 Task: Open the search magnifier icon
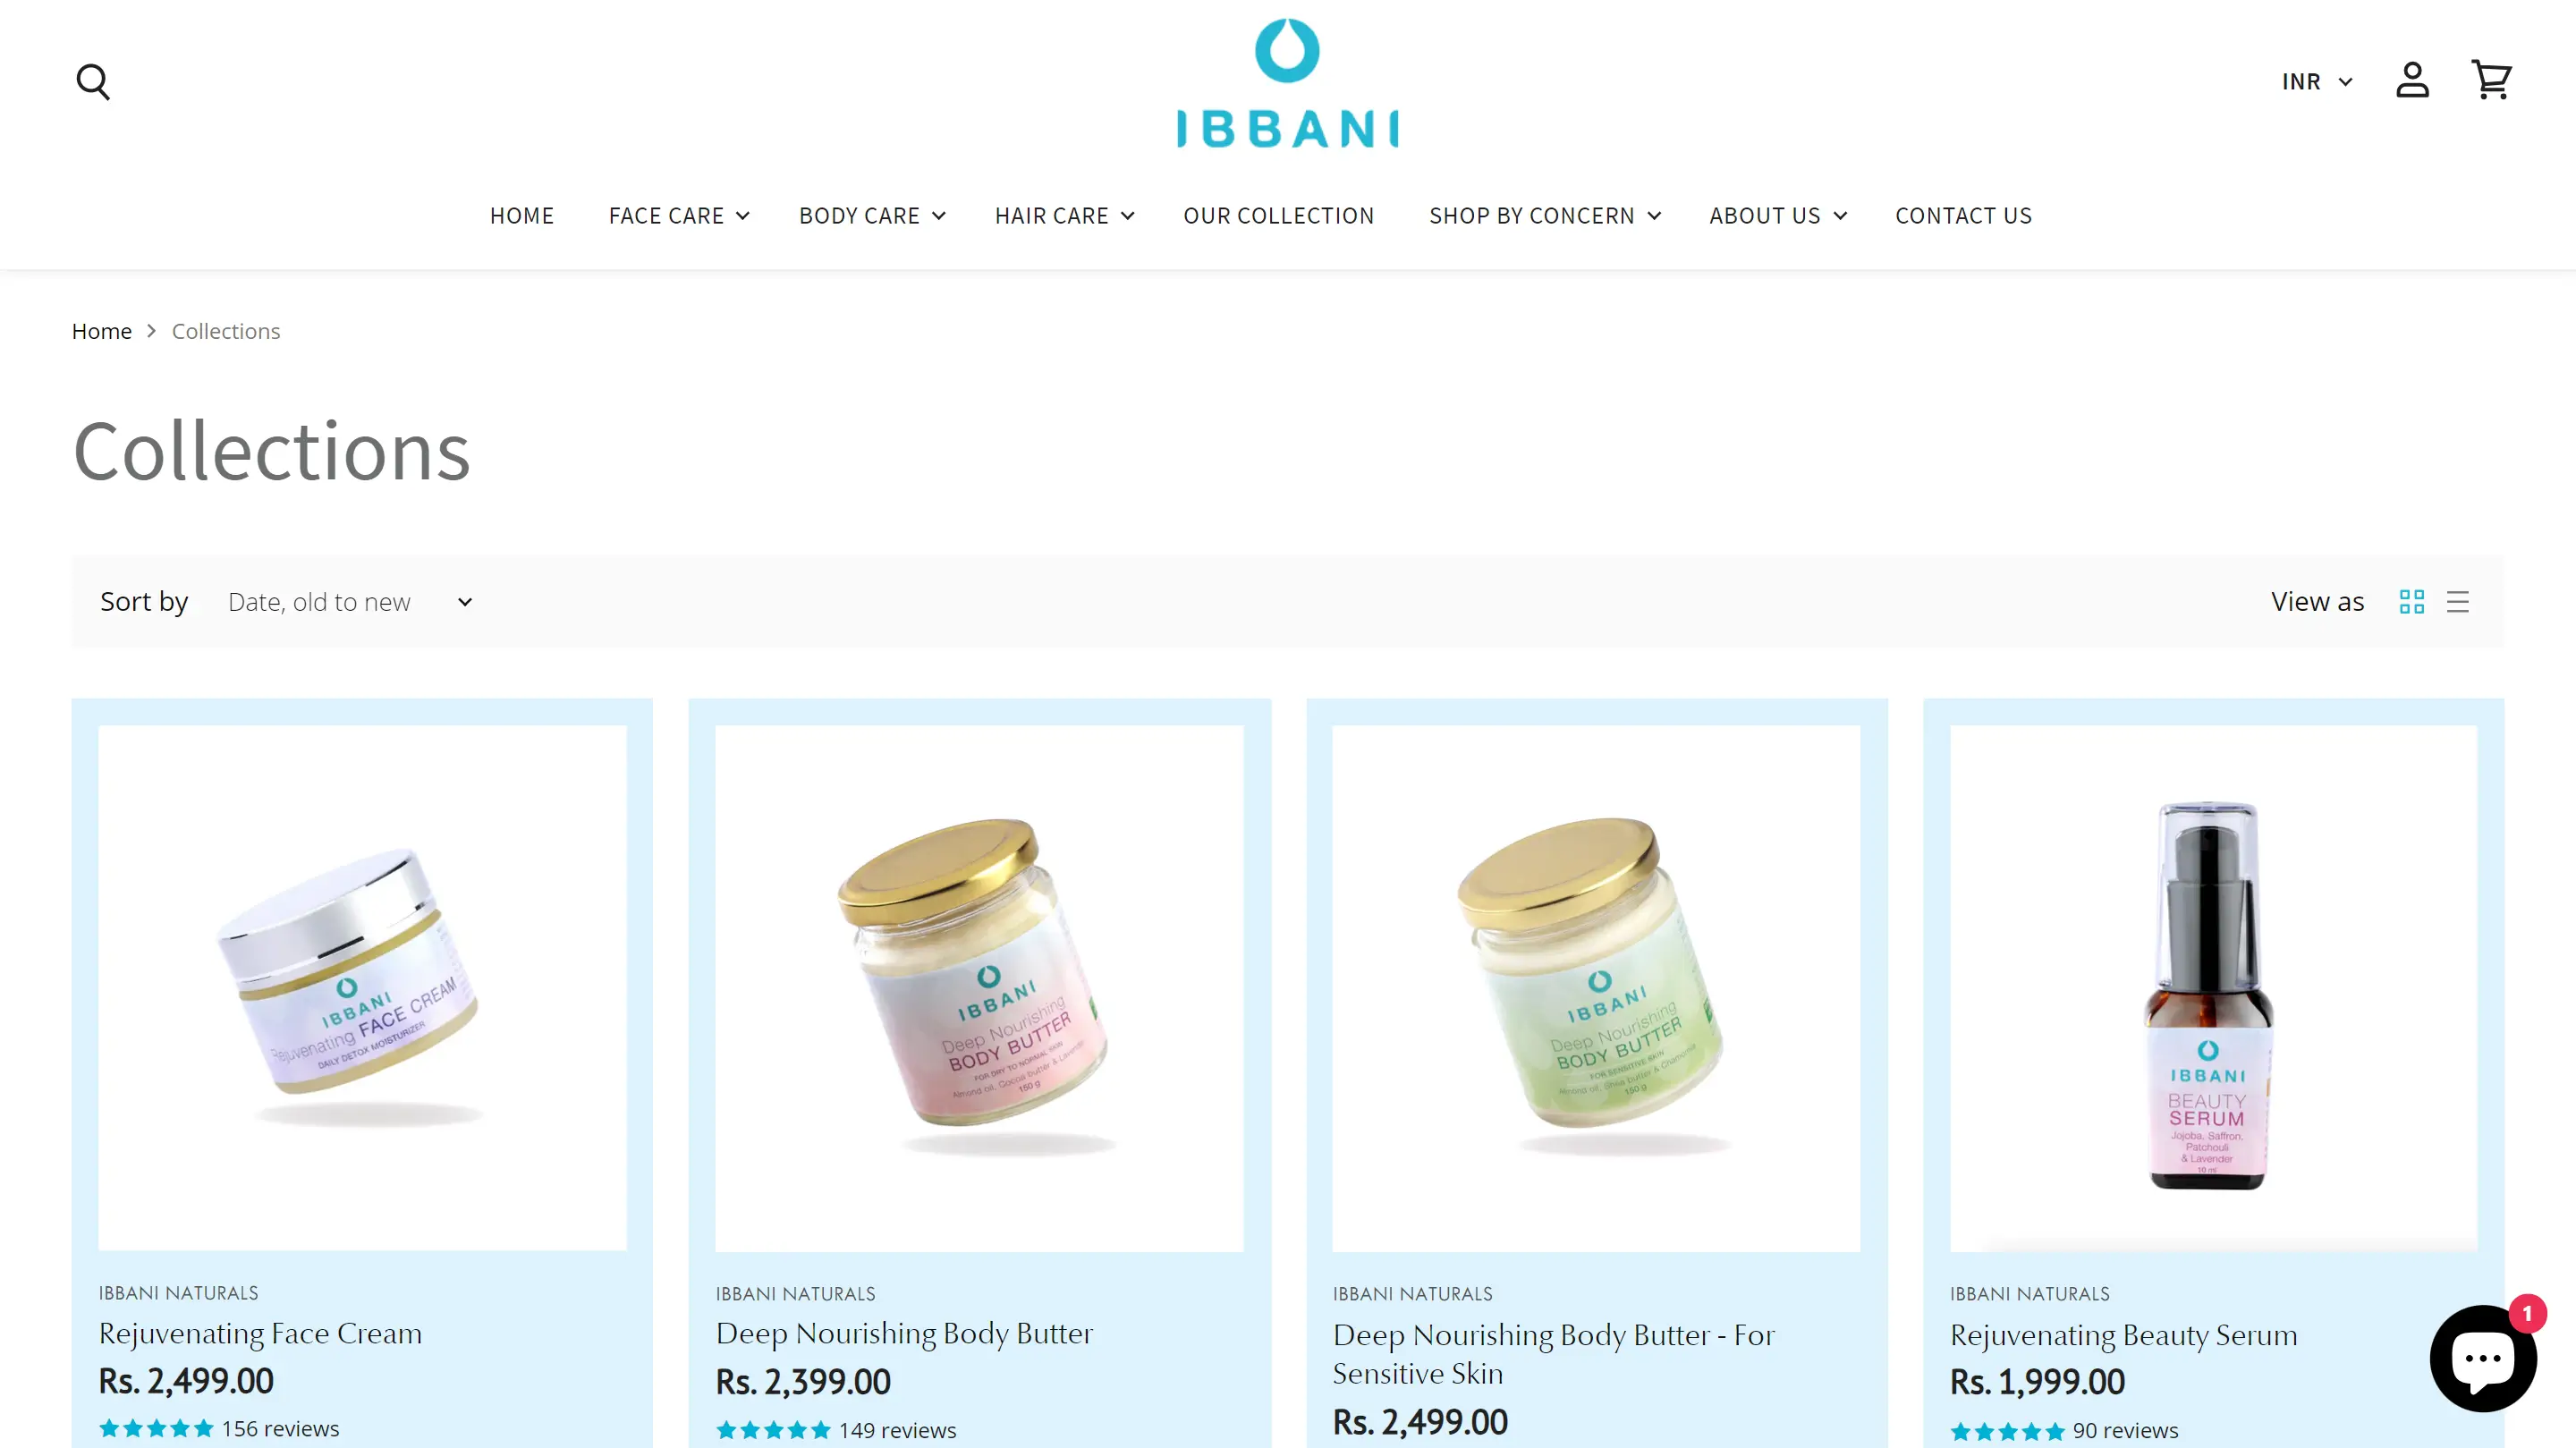pyautogui.click(x=93, y=81)
